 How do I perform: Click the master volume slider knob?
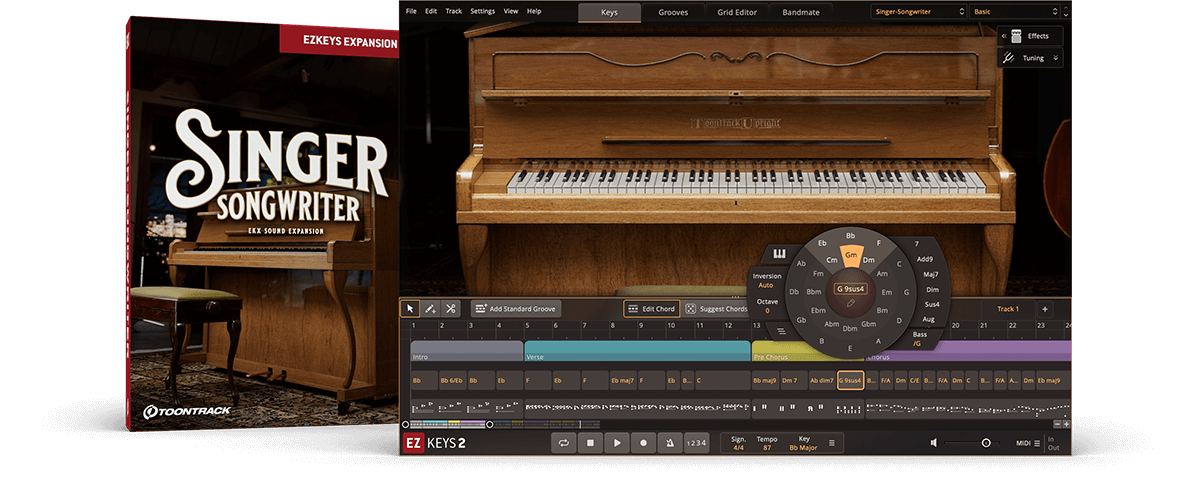point(986,443)
